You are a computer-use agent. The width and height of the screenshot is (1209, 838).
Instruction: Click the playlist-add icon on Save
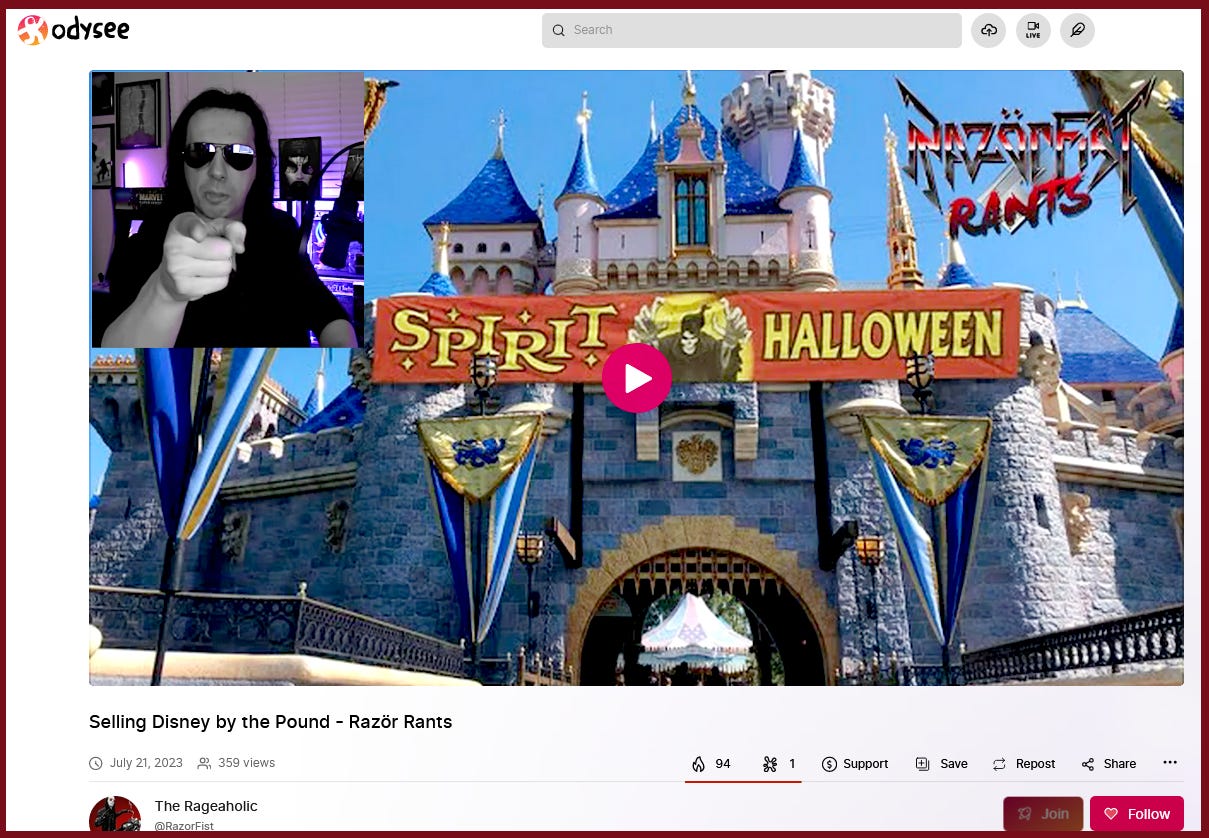tap(922, 764)
